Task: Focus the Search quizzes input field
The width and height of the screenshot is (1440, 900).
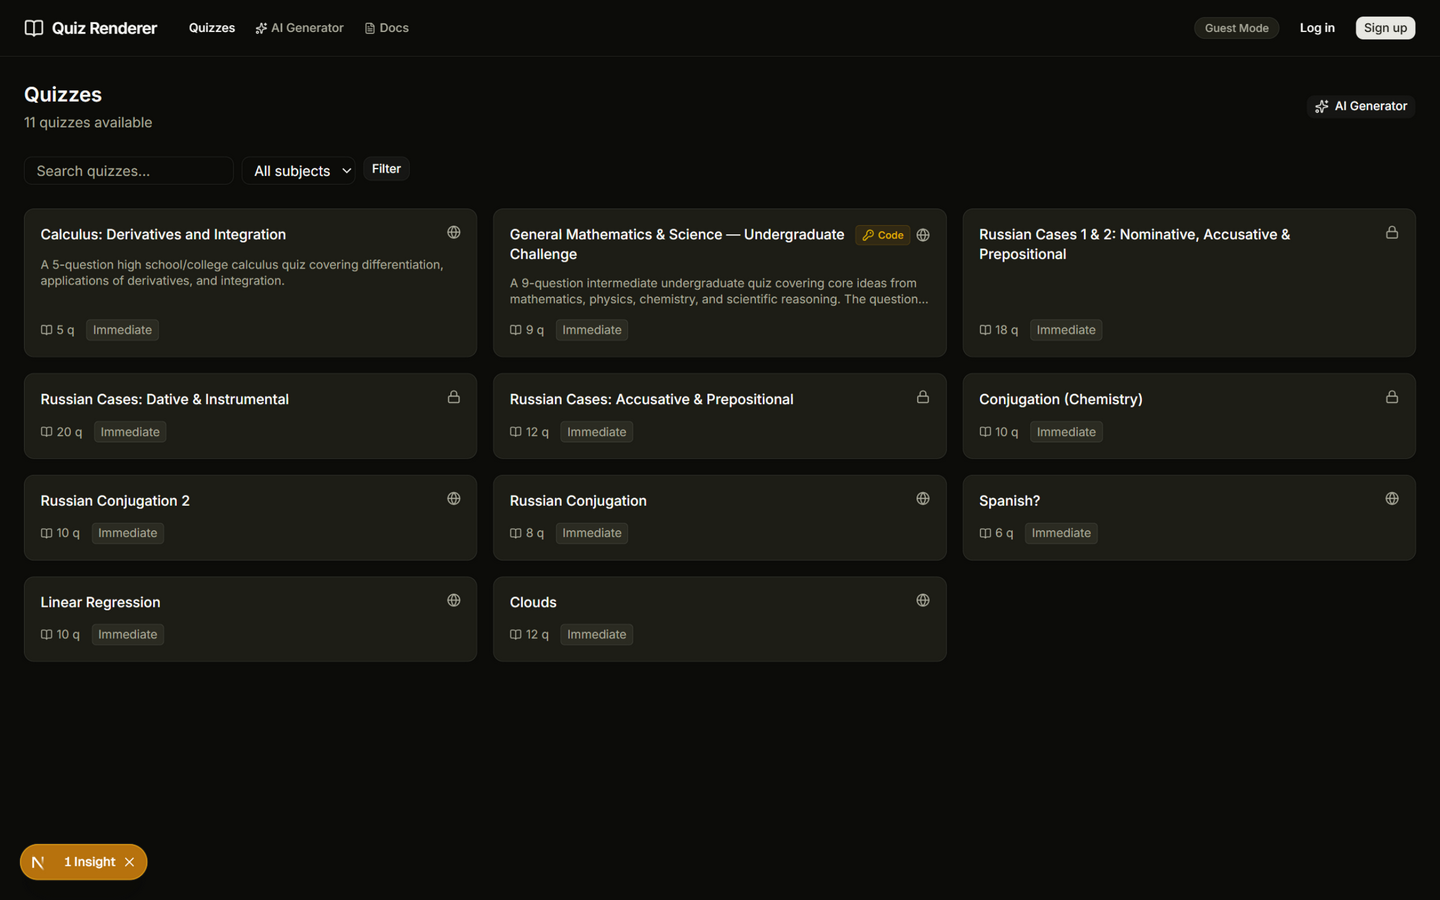Action: (129, 171)
